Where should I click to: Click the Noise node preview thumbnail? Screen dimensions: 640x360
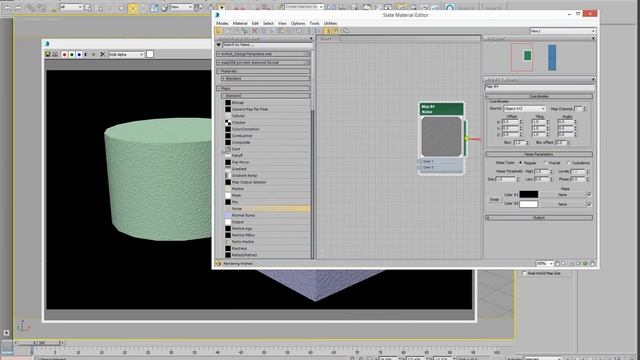(x=441, y=137)
